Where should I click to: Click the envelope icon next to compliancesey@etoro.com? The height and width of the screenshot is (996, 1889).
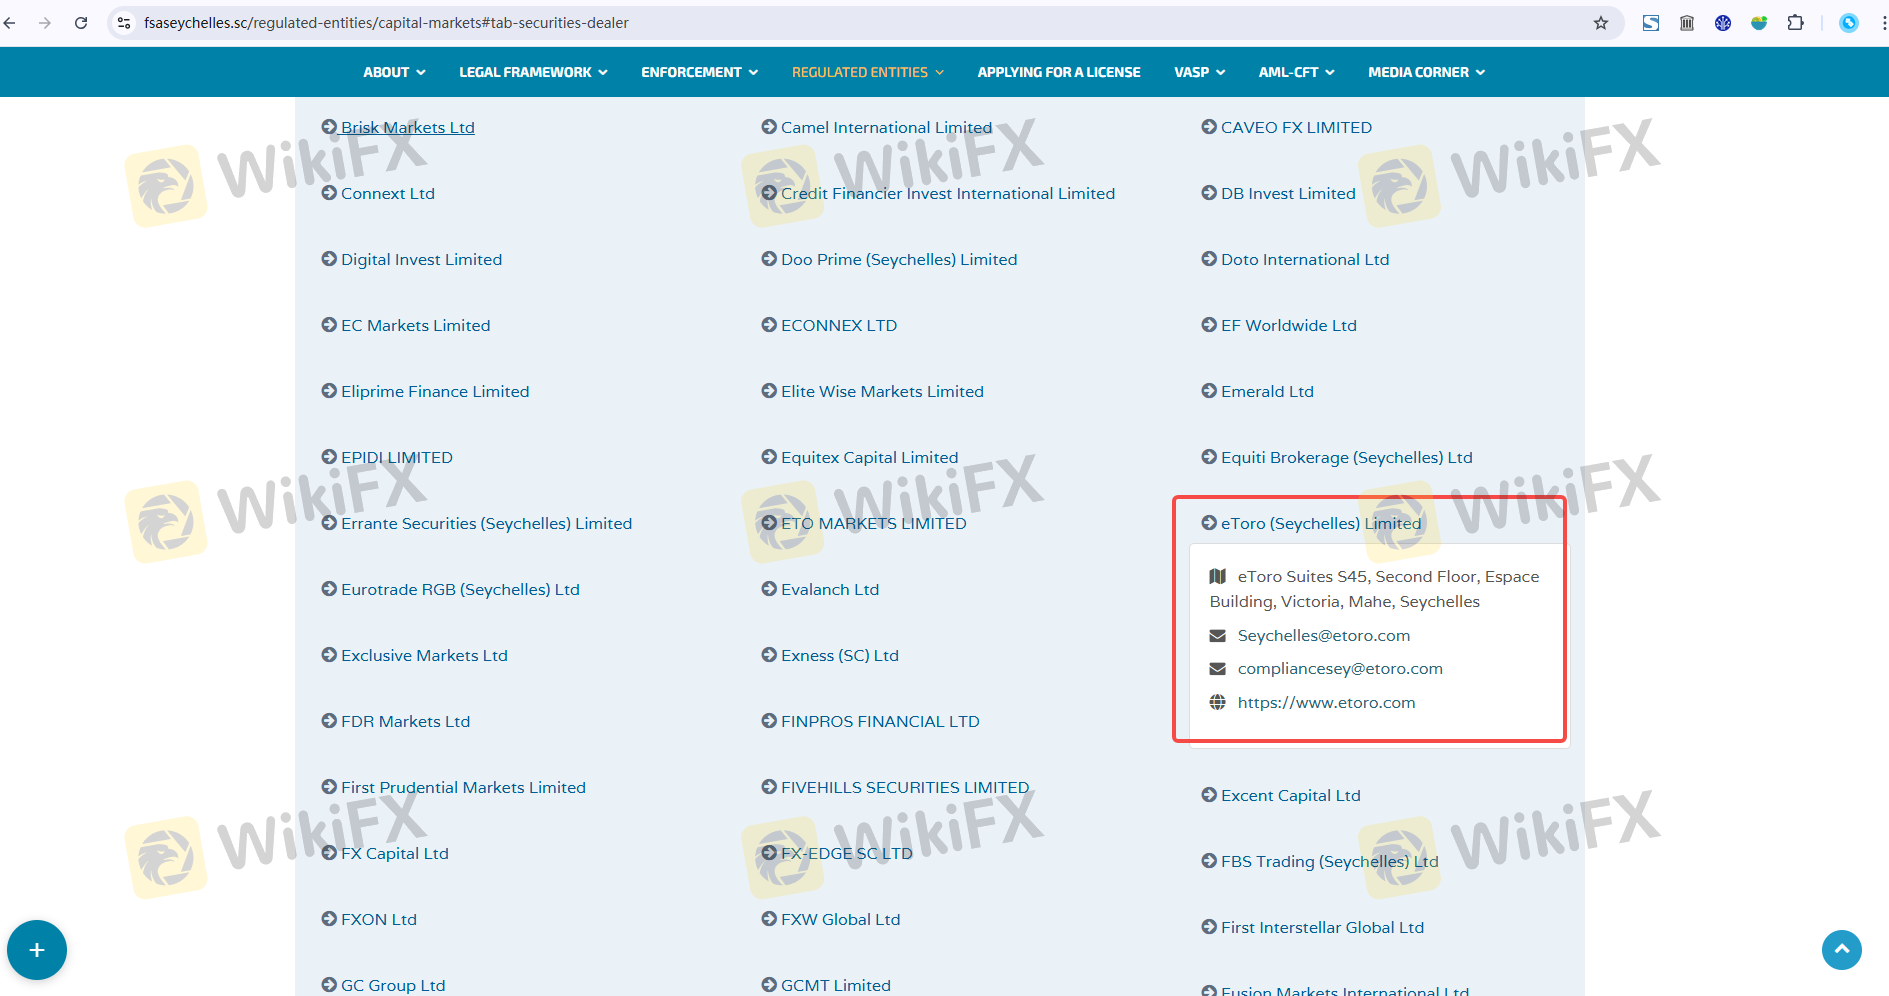pyautogui.click(x=1218, y=669)
